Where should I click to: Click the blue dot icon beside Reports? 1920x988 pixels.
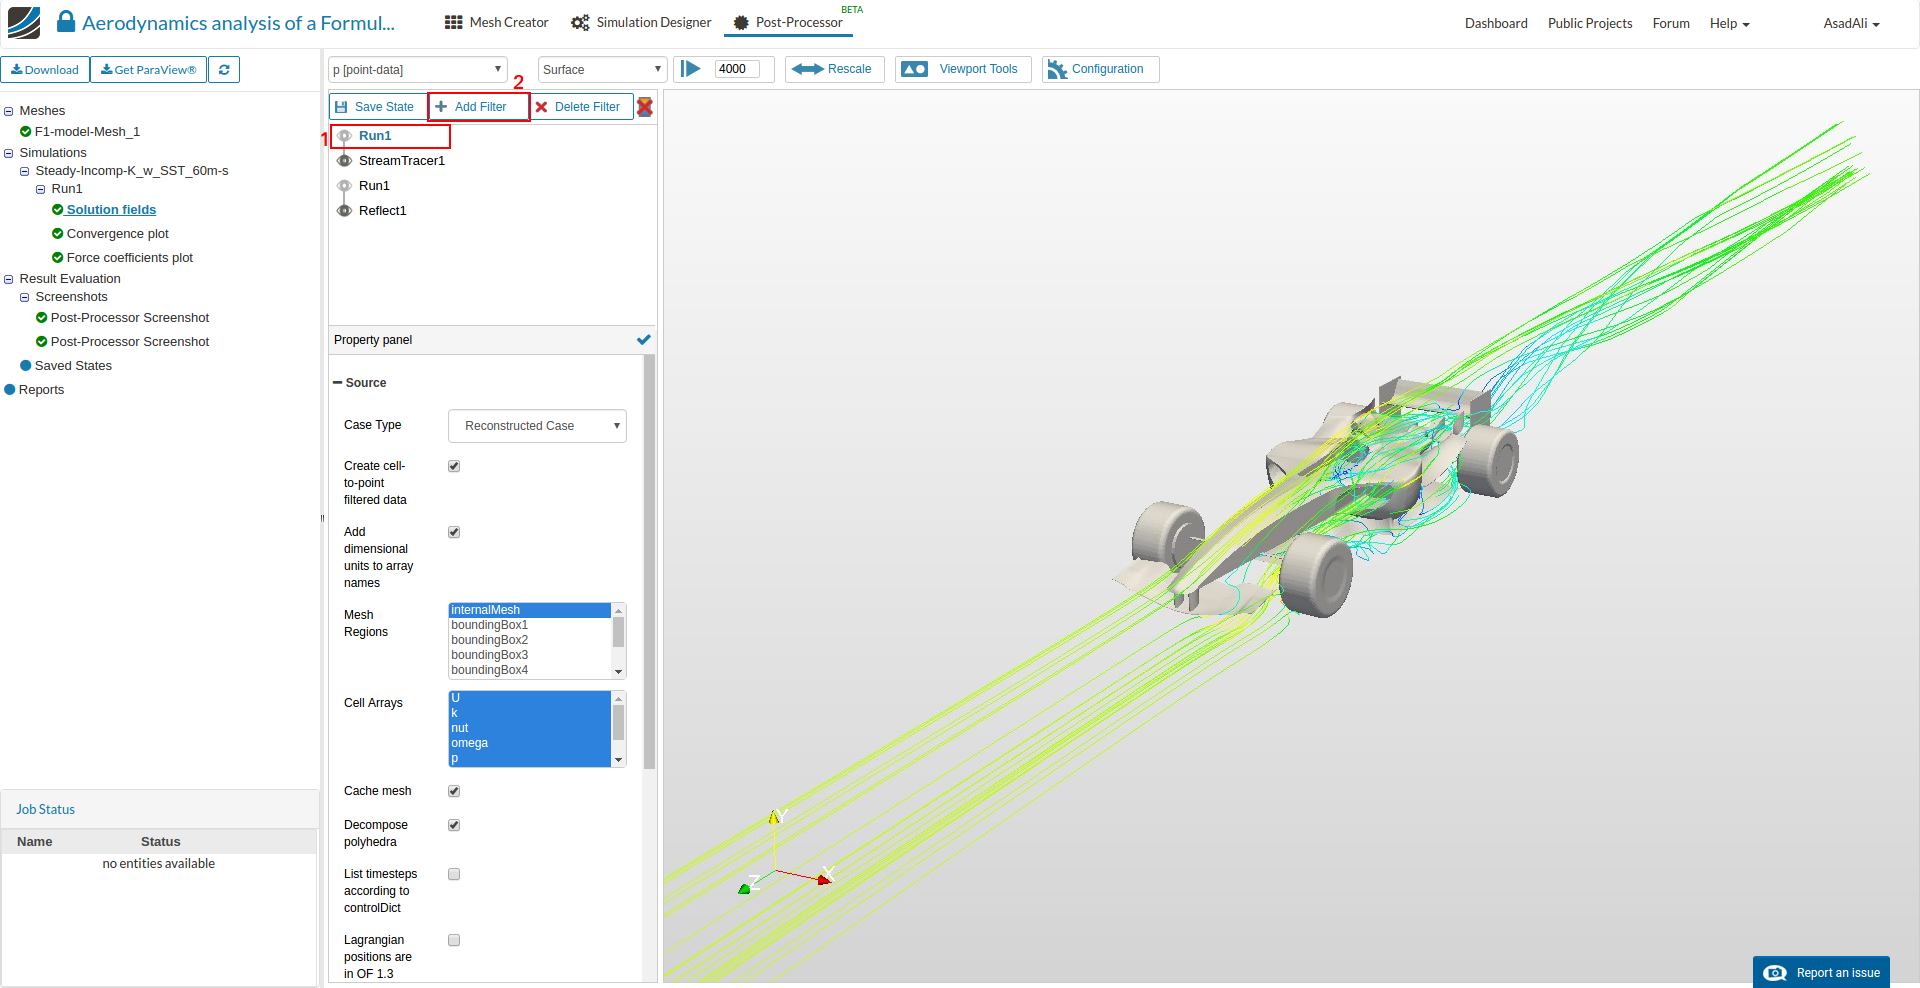point(10,390)
